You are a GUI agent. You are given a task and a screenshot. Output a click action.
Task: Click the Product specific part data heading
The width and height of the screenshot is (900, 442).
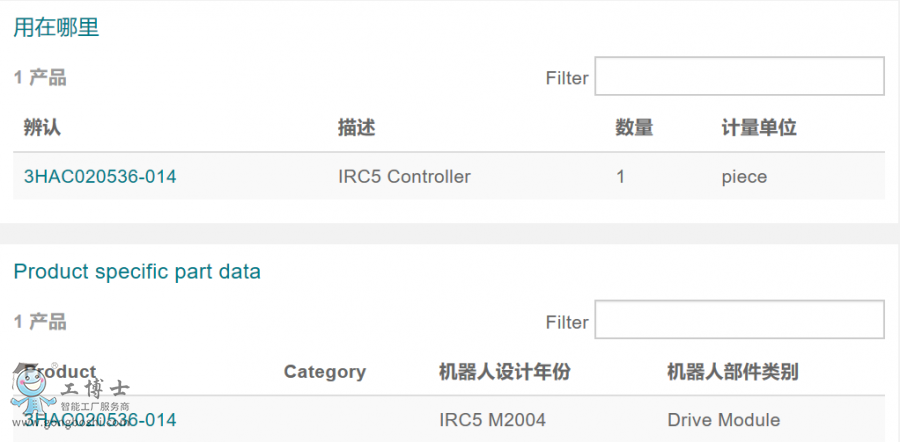pyautogui.click(x=136, y=272)
